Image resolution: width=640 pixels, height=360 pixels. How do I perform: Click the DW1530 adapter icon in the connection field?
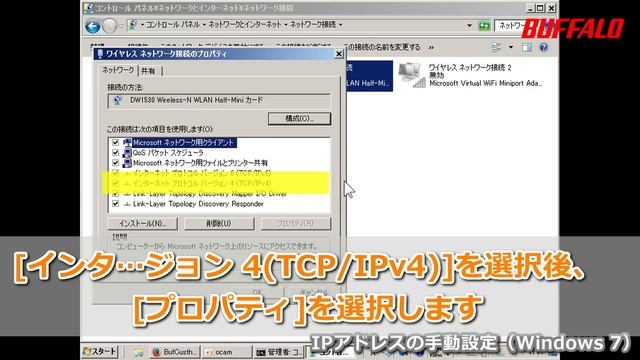click(x=118, y=100)
